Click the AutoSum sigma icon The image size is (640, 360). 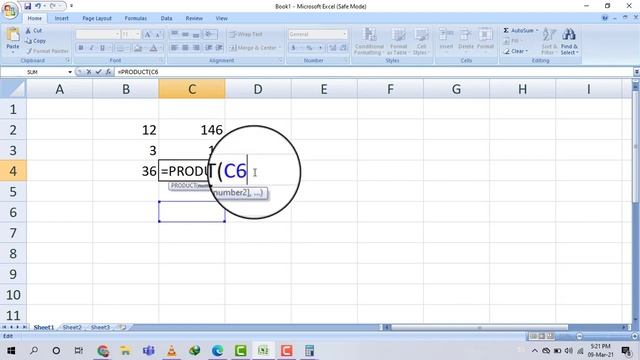click(x=506, y=31)
